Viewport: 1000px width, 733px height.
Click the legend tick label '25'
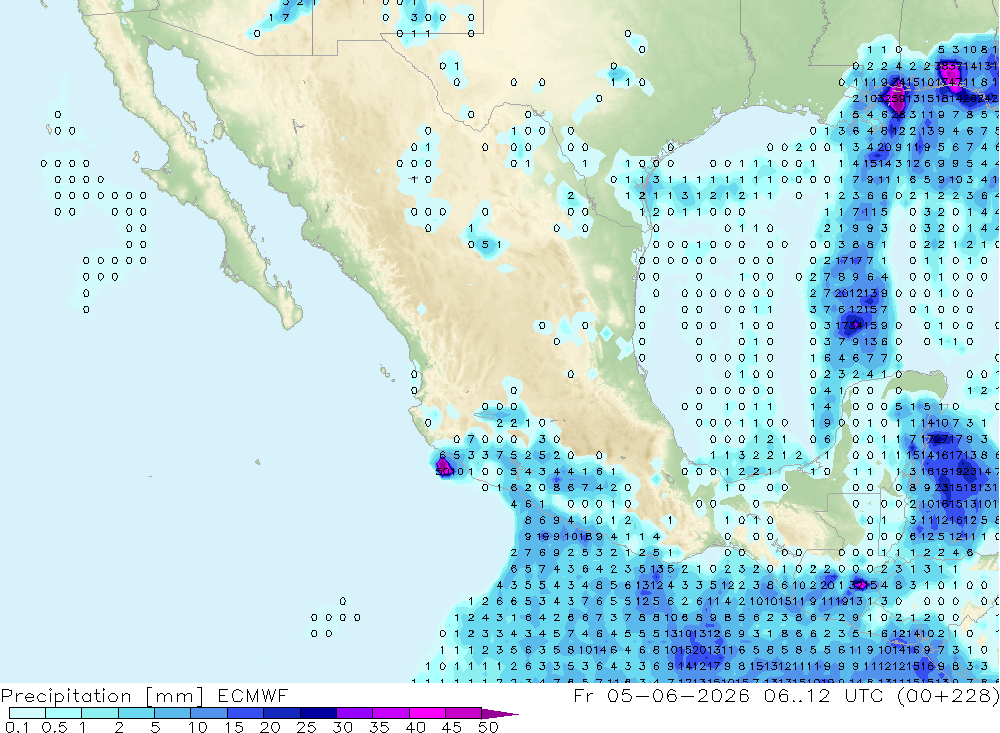coord(306,727)
